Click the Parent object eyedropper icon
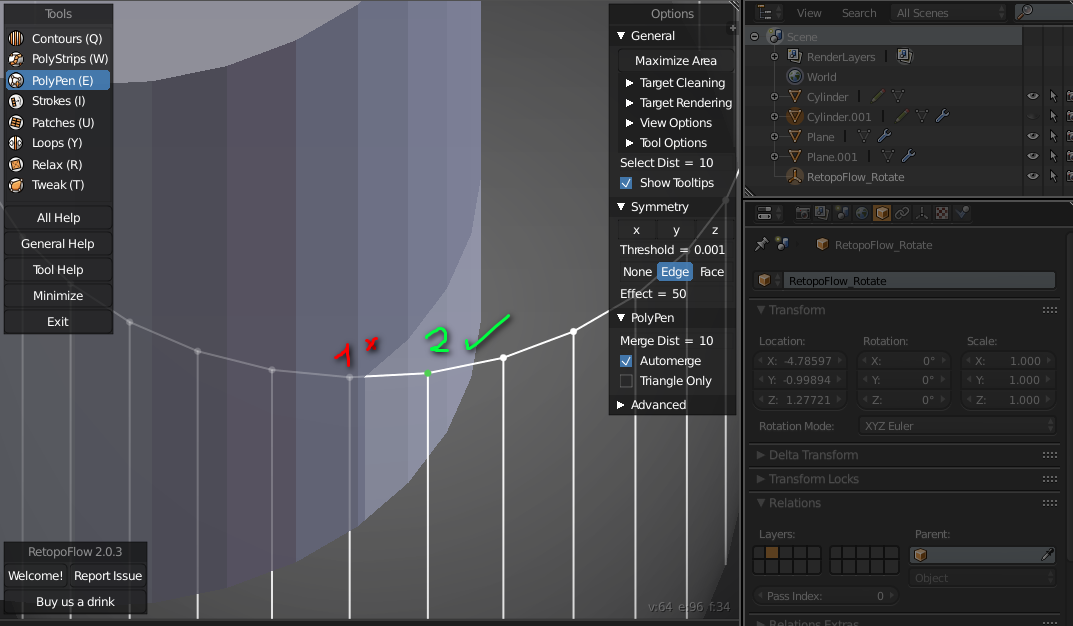 tap(1047, 555)
